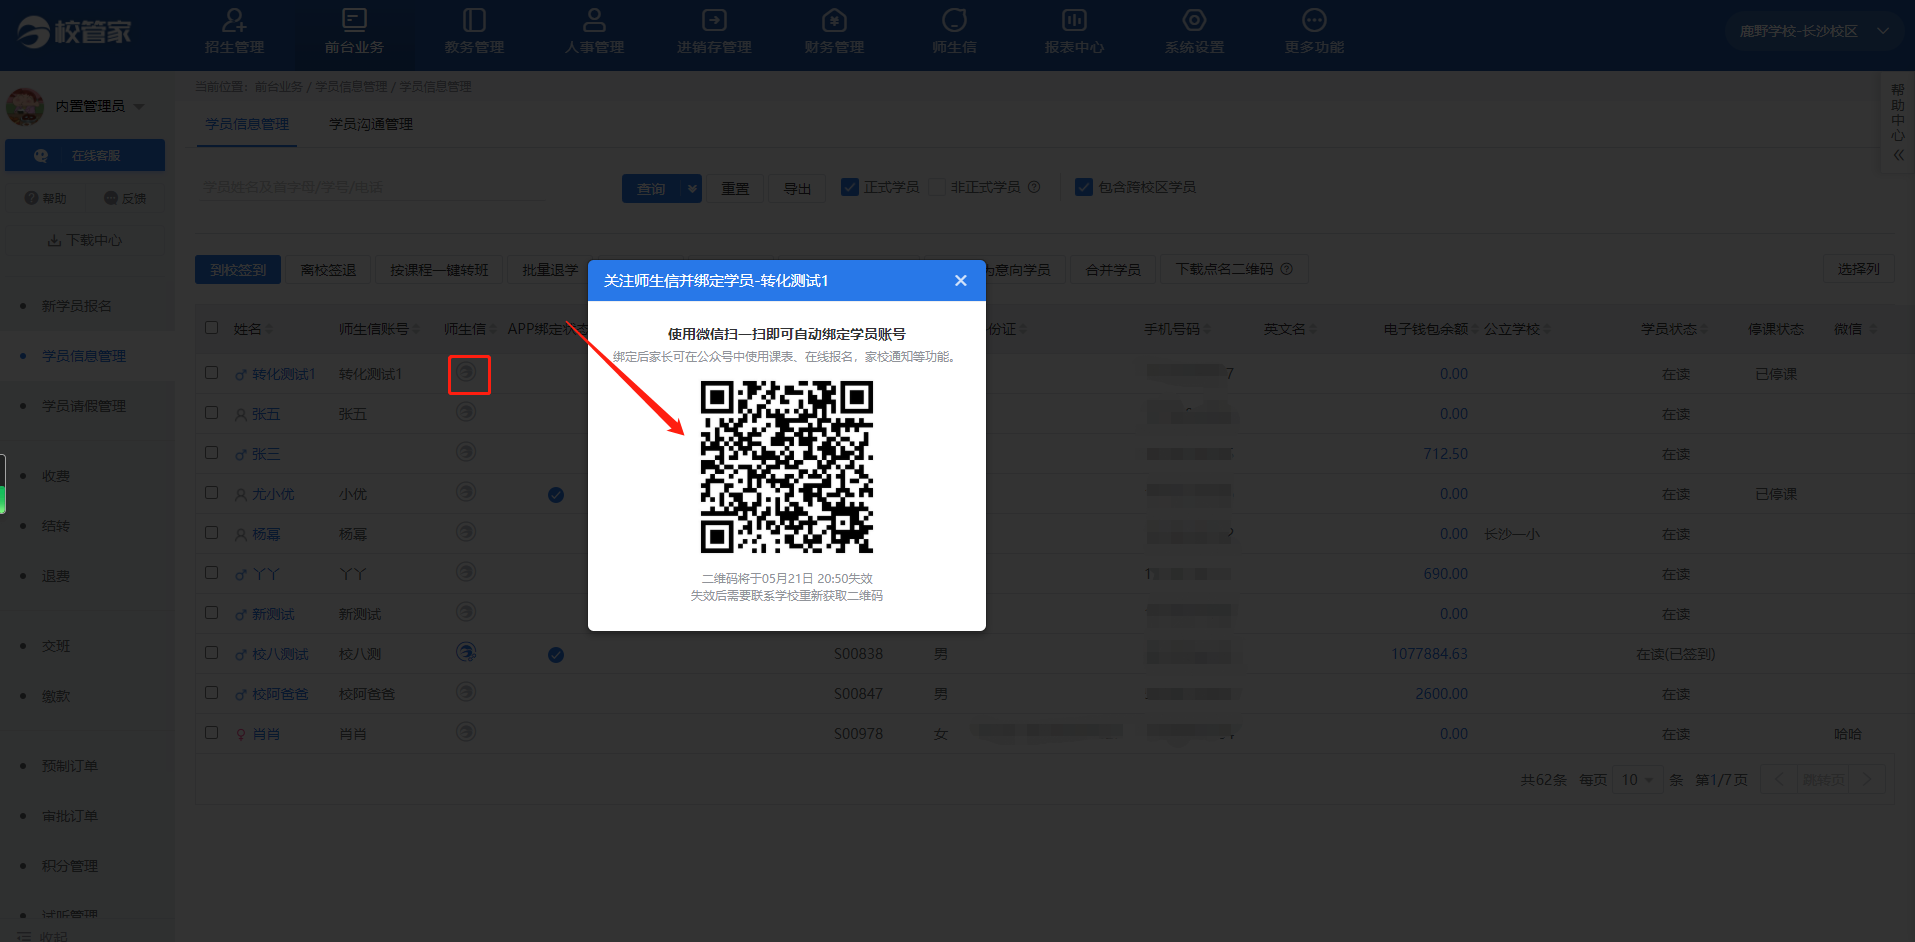
Task: Toggle the 包含跨校区学员 checkbox
Action: (x=1084, y=187)
